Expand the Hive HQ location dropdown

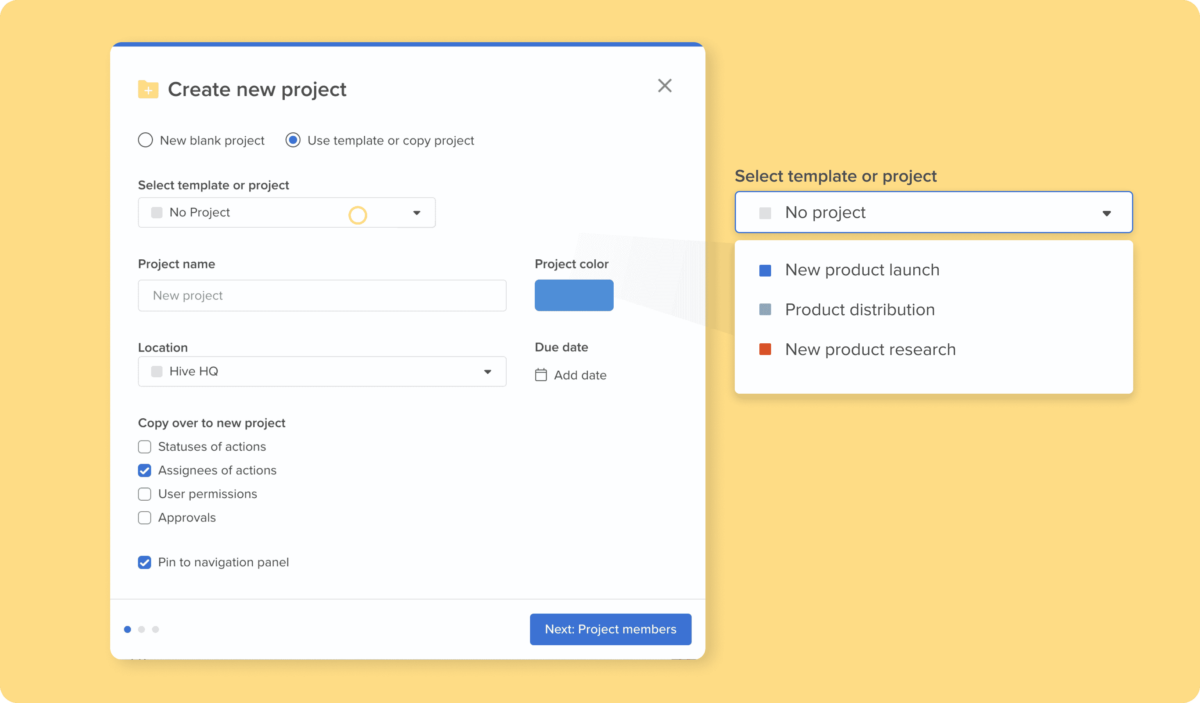click(x=488, y=371)
